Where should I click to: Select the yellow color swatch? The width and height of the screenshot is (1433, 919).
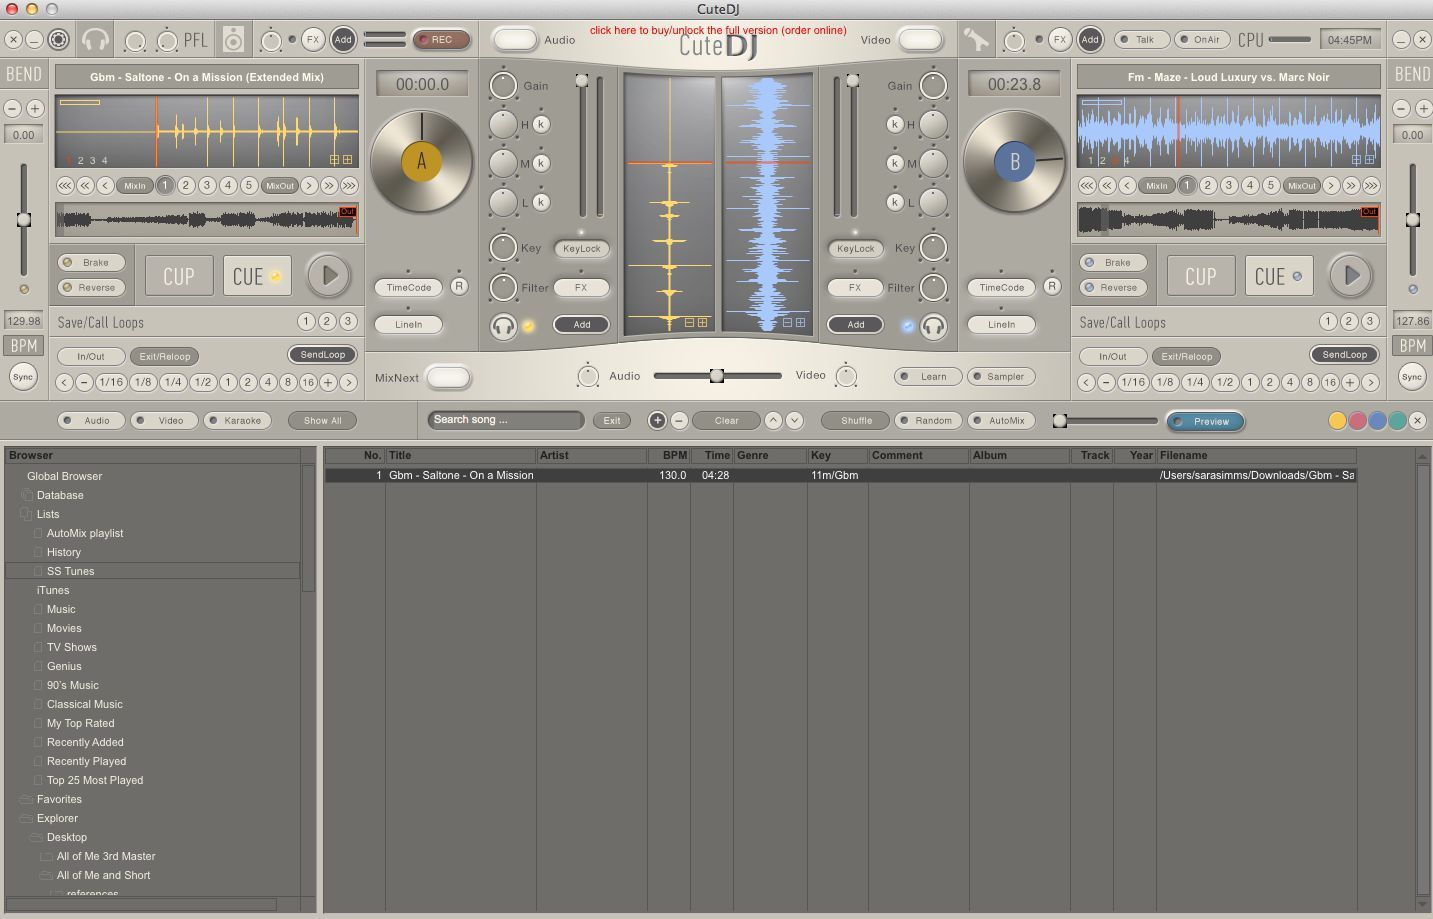click(1337, 421)
